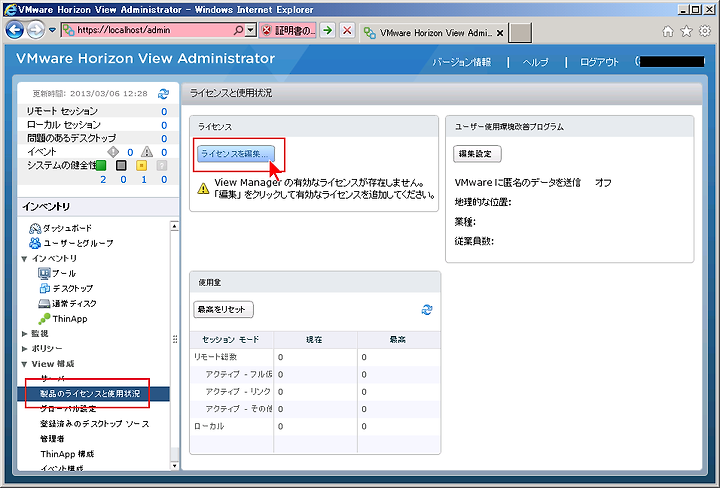Close the VMware Horizon View Admi... tab
The width and height of the screenshot is (720, 488).
pos(500,33)
